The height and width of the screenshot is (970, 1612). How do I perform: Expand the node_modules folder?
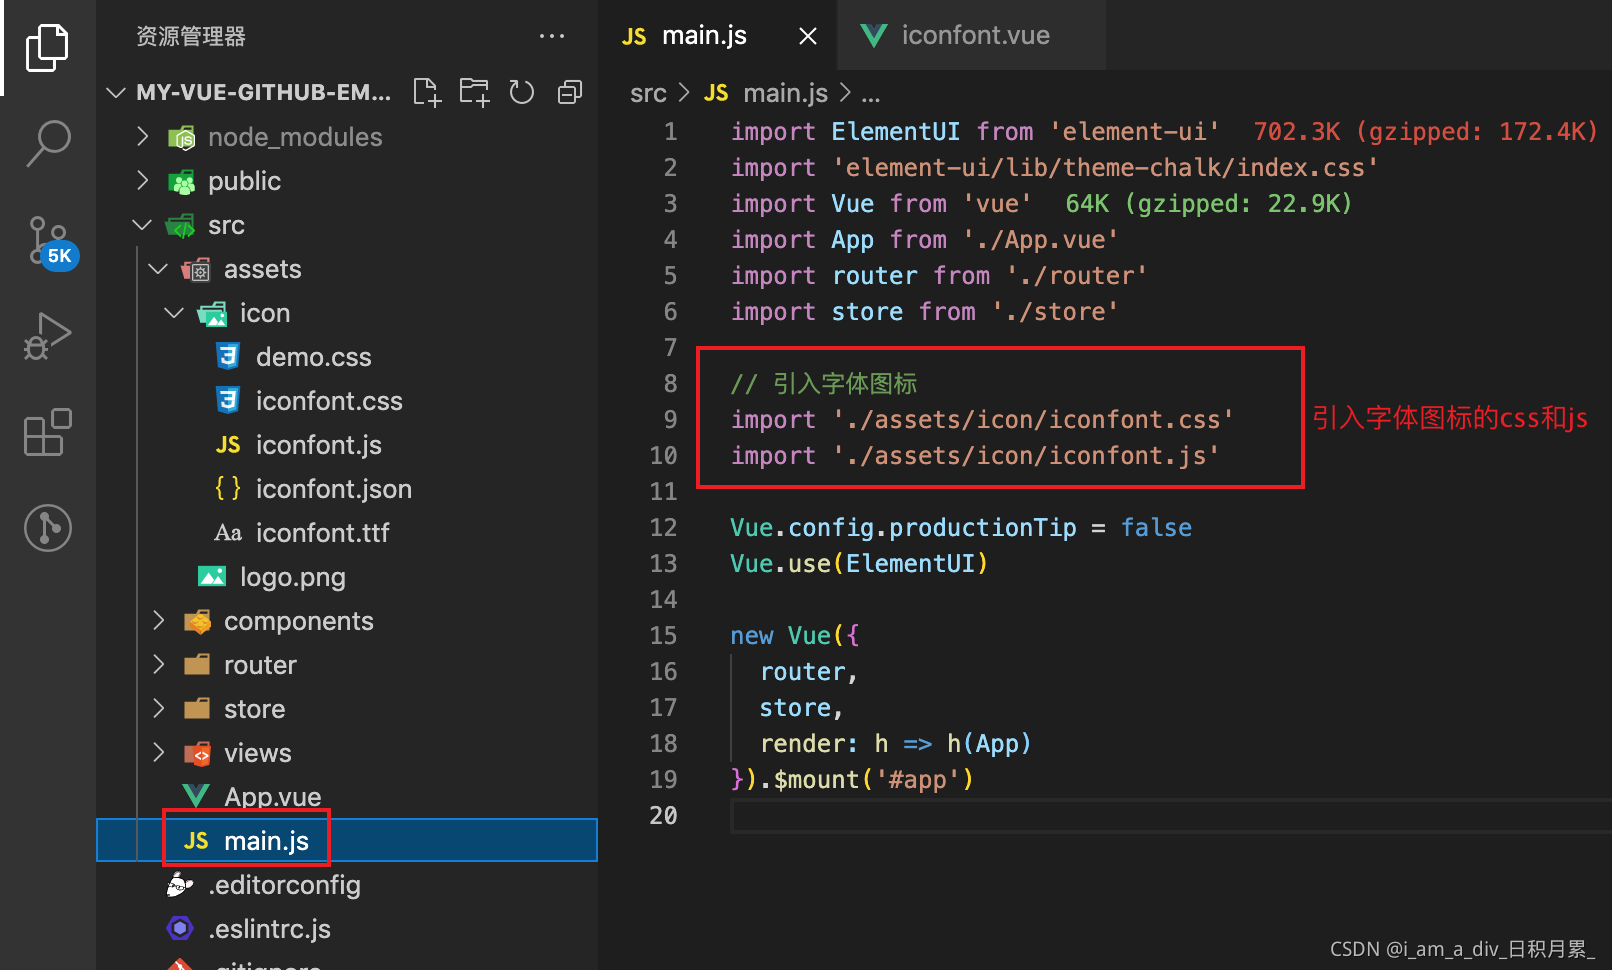(x=143, y=136)
